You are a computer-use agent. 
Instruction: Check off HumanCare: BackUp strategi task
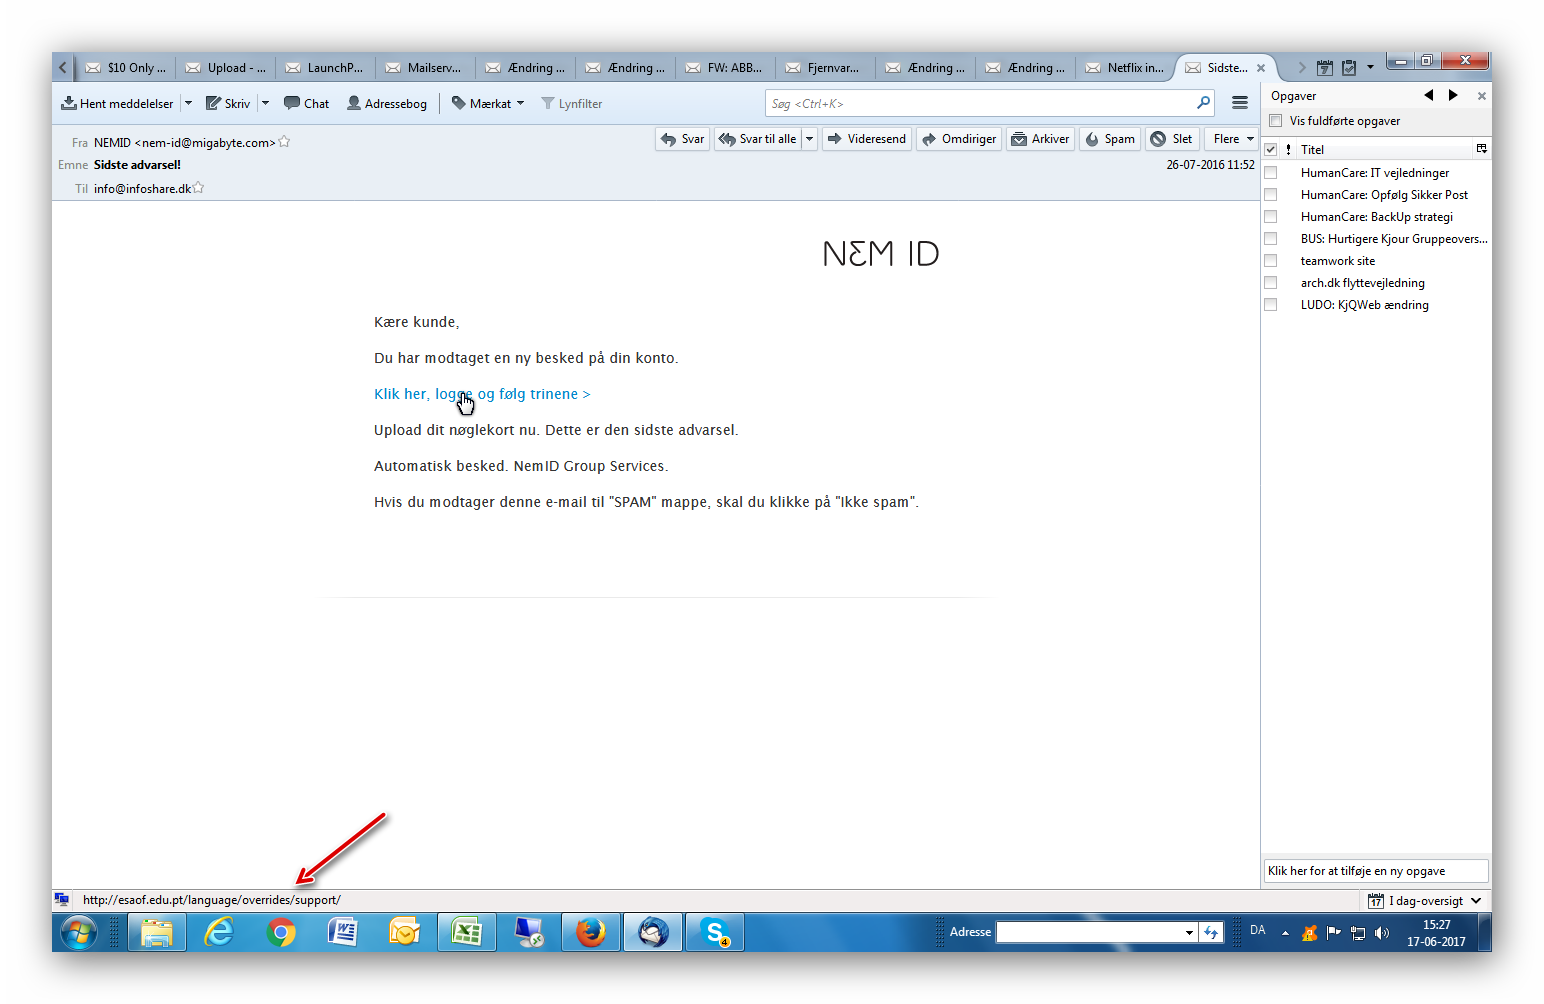point(1271,217)
